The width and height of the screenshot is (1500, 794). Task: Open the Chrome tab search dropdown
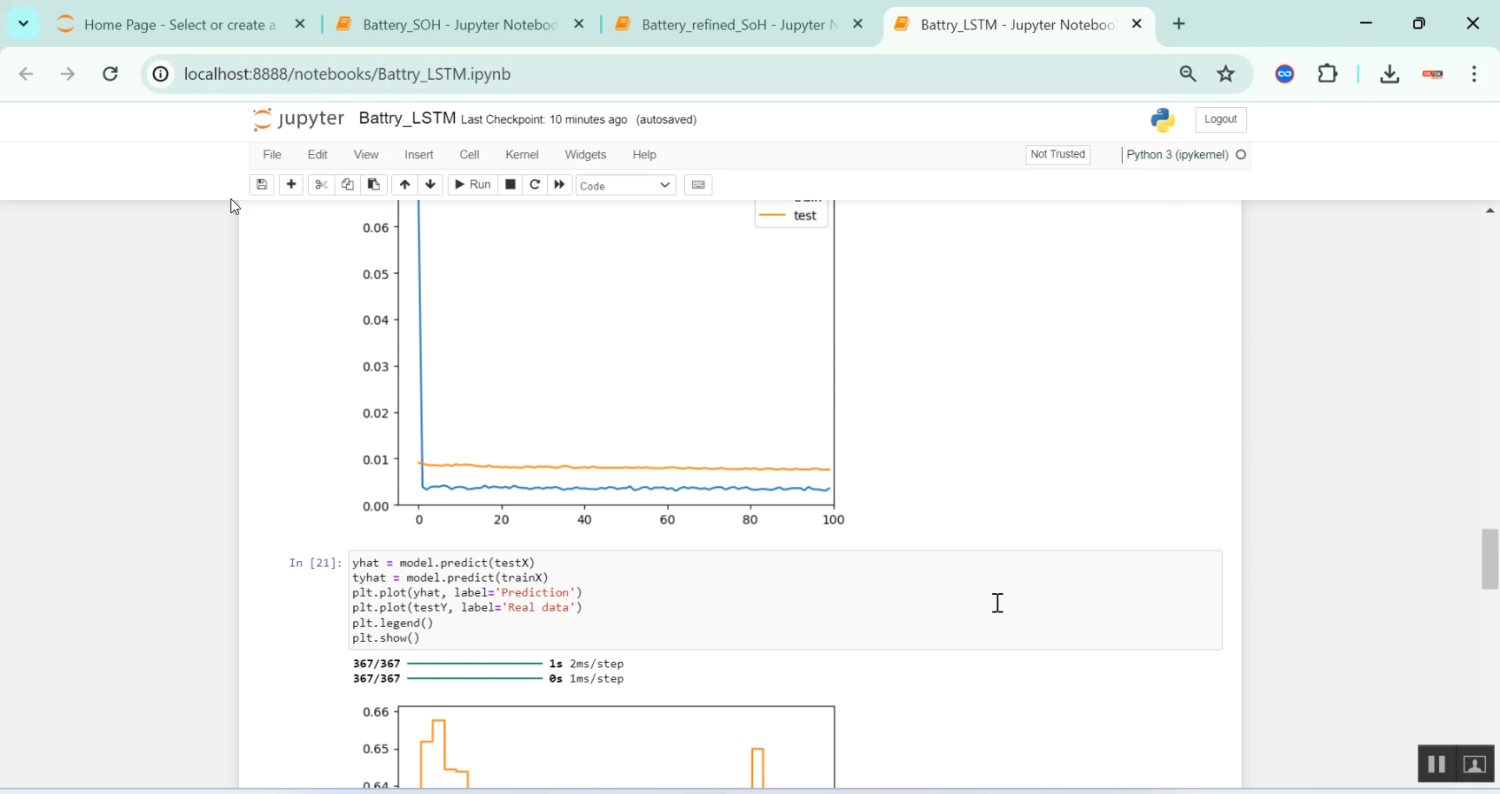pyautogui.click(x=23, y=24)
